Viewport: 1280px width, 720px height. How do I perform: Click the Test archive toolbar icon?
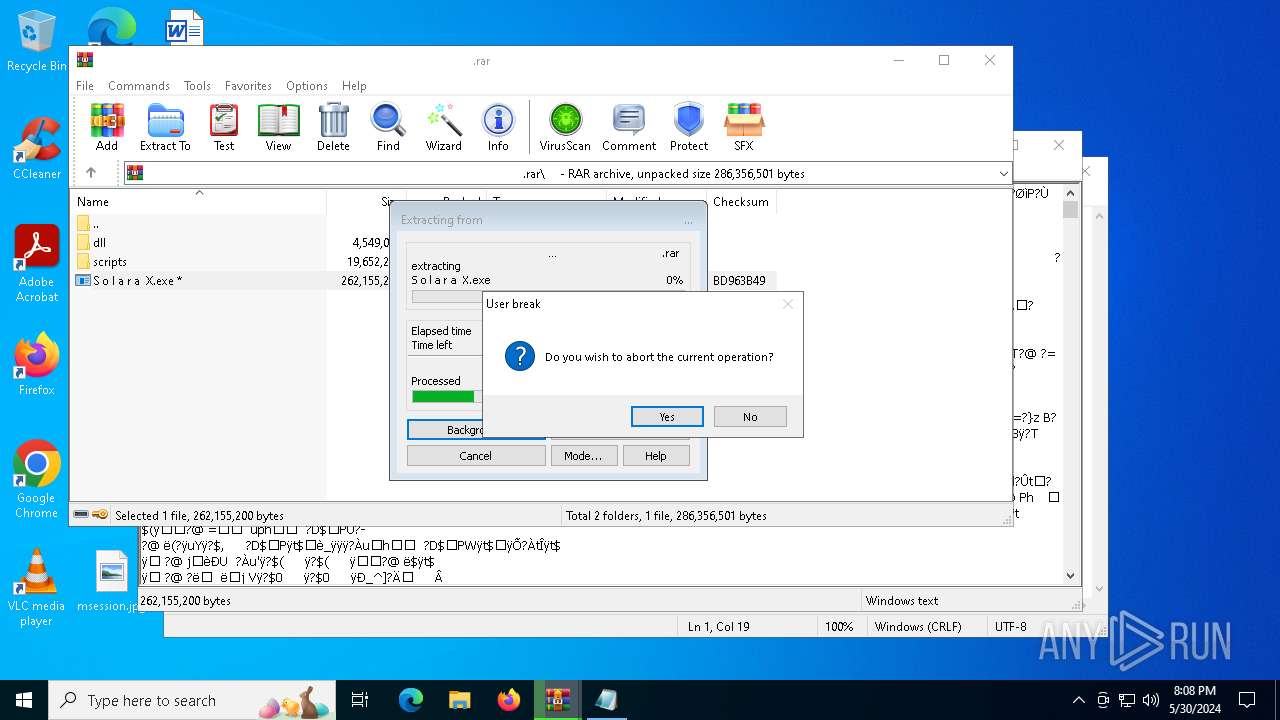point(224,127)
